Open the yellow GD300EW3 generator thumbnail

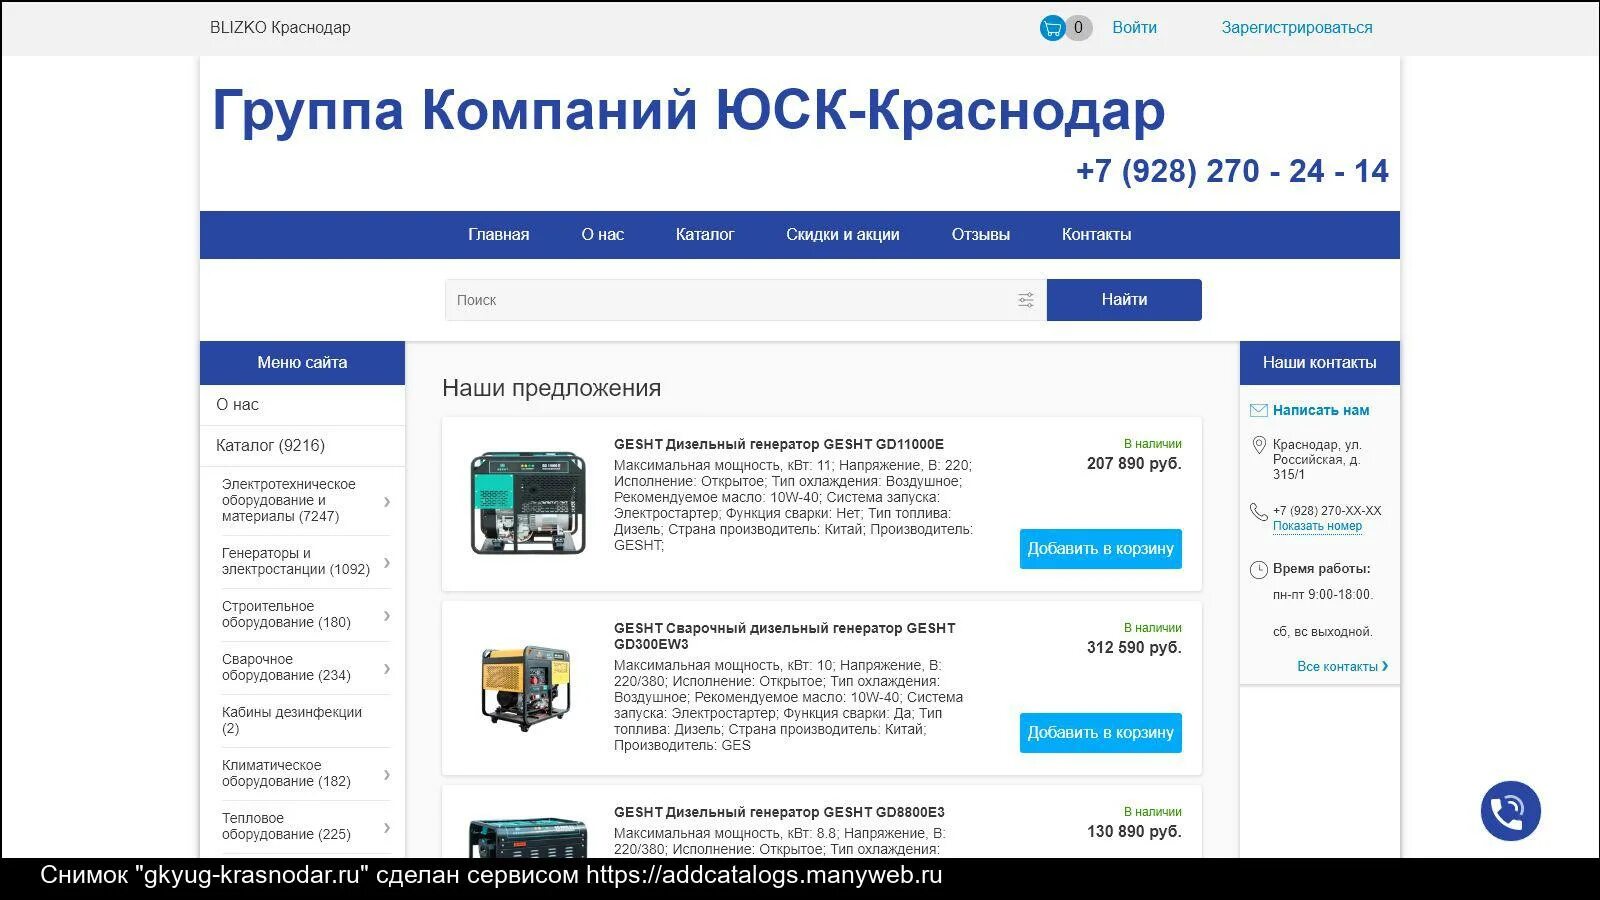[x=528, y=687]
